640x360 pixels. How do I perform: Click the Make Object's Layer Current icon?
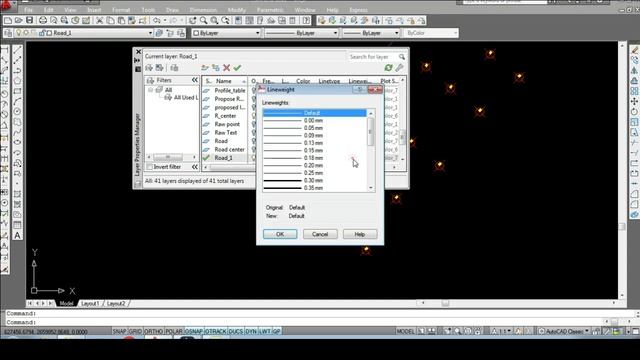[159, 33]
